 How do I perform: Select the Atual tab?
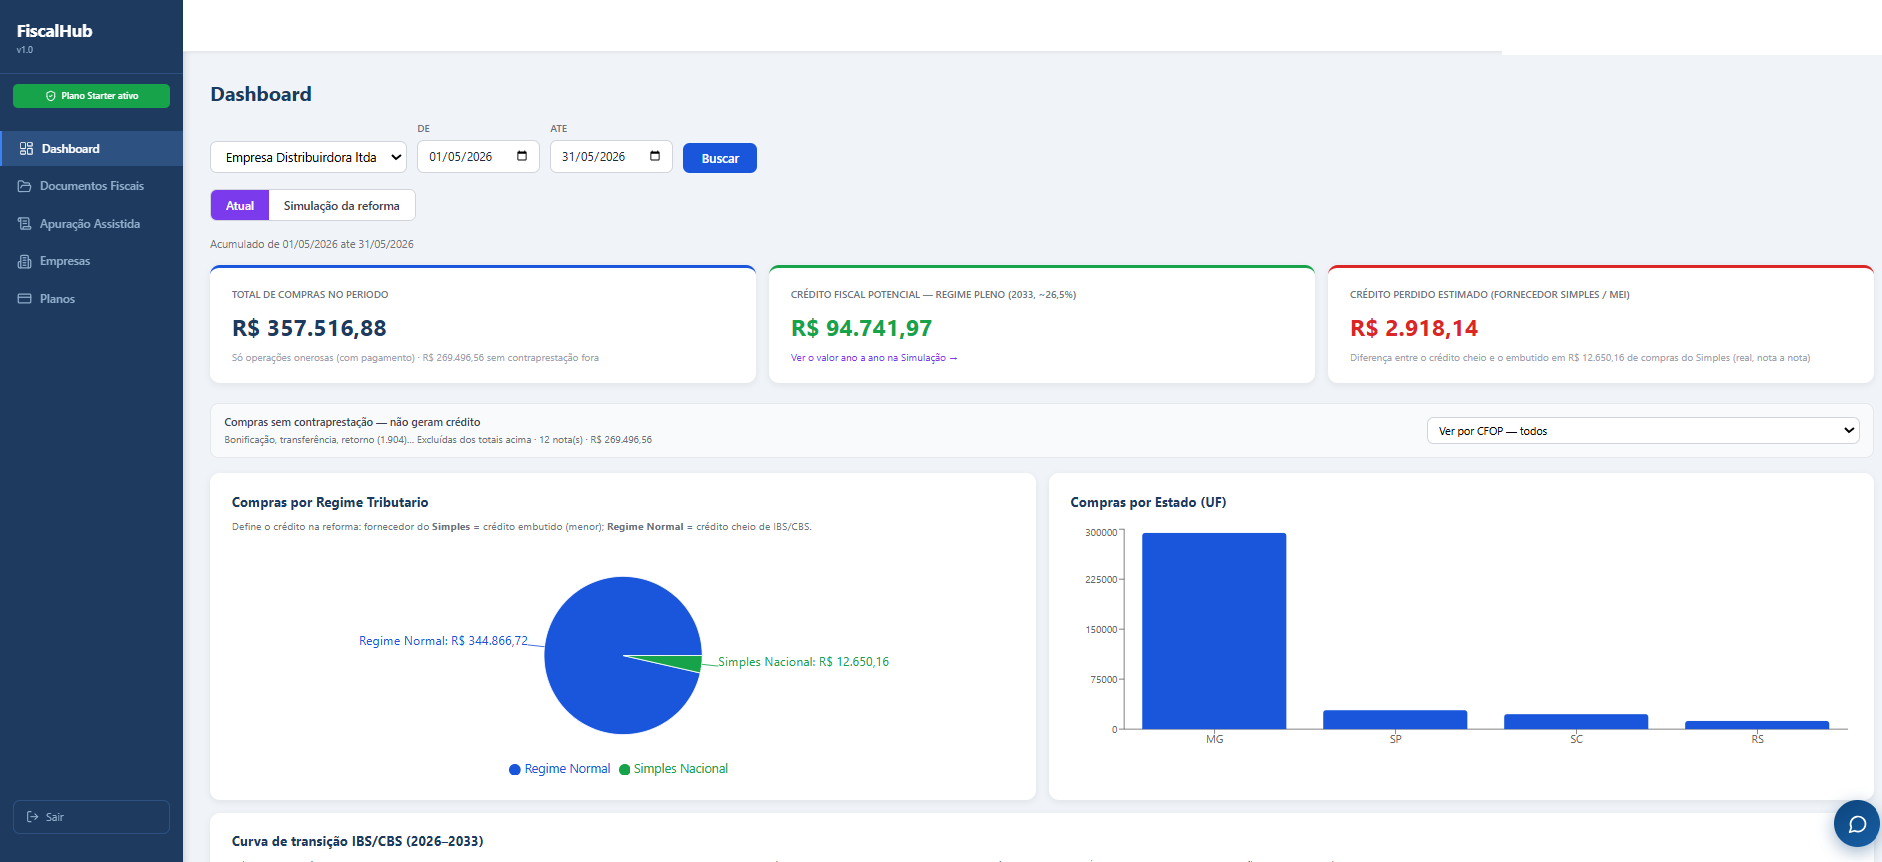(240, 205)
